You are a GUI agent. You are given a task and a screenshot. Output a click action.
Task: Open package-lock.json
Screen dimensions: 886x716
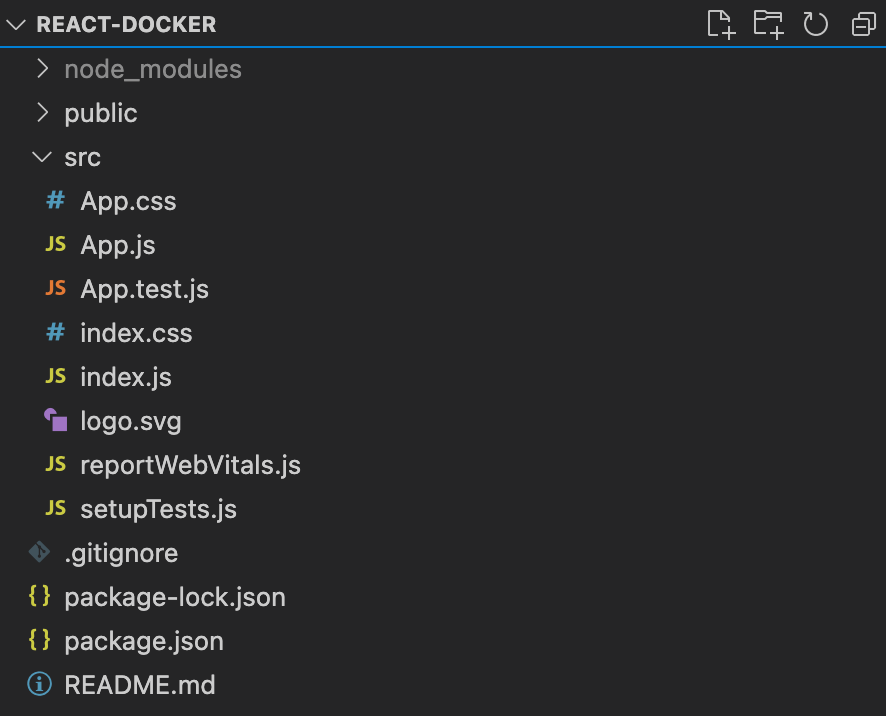[x=175, y=596]
